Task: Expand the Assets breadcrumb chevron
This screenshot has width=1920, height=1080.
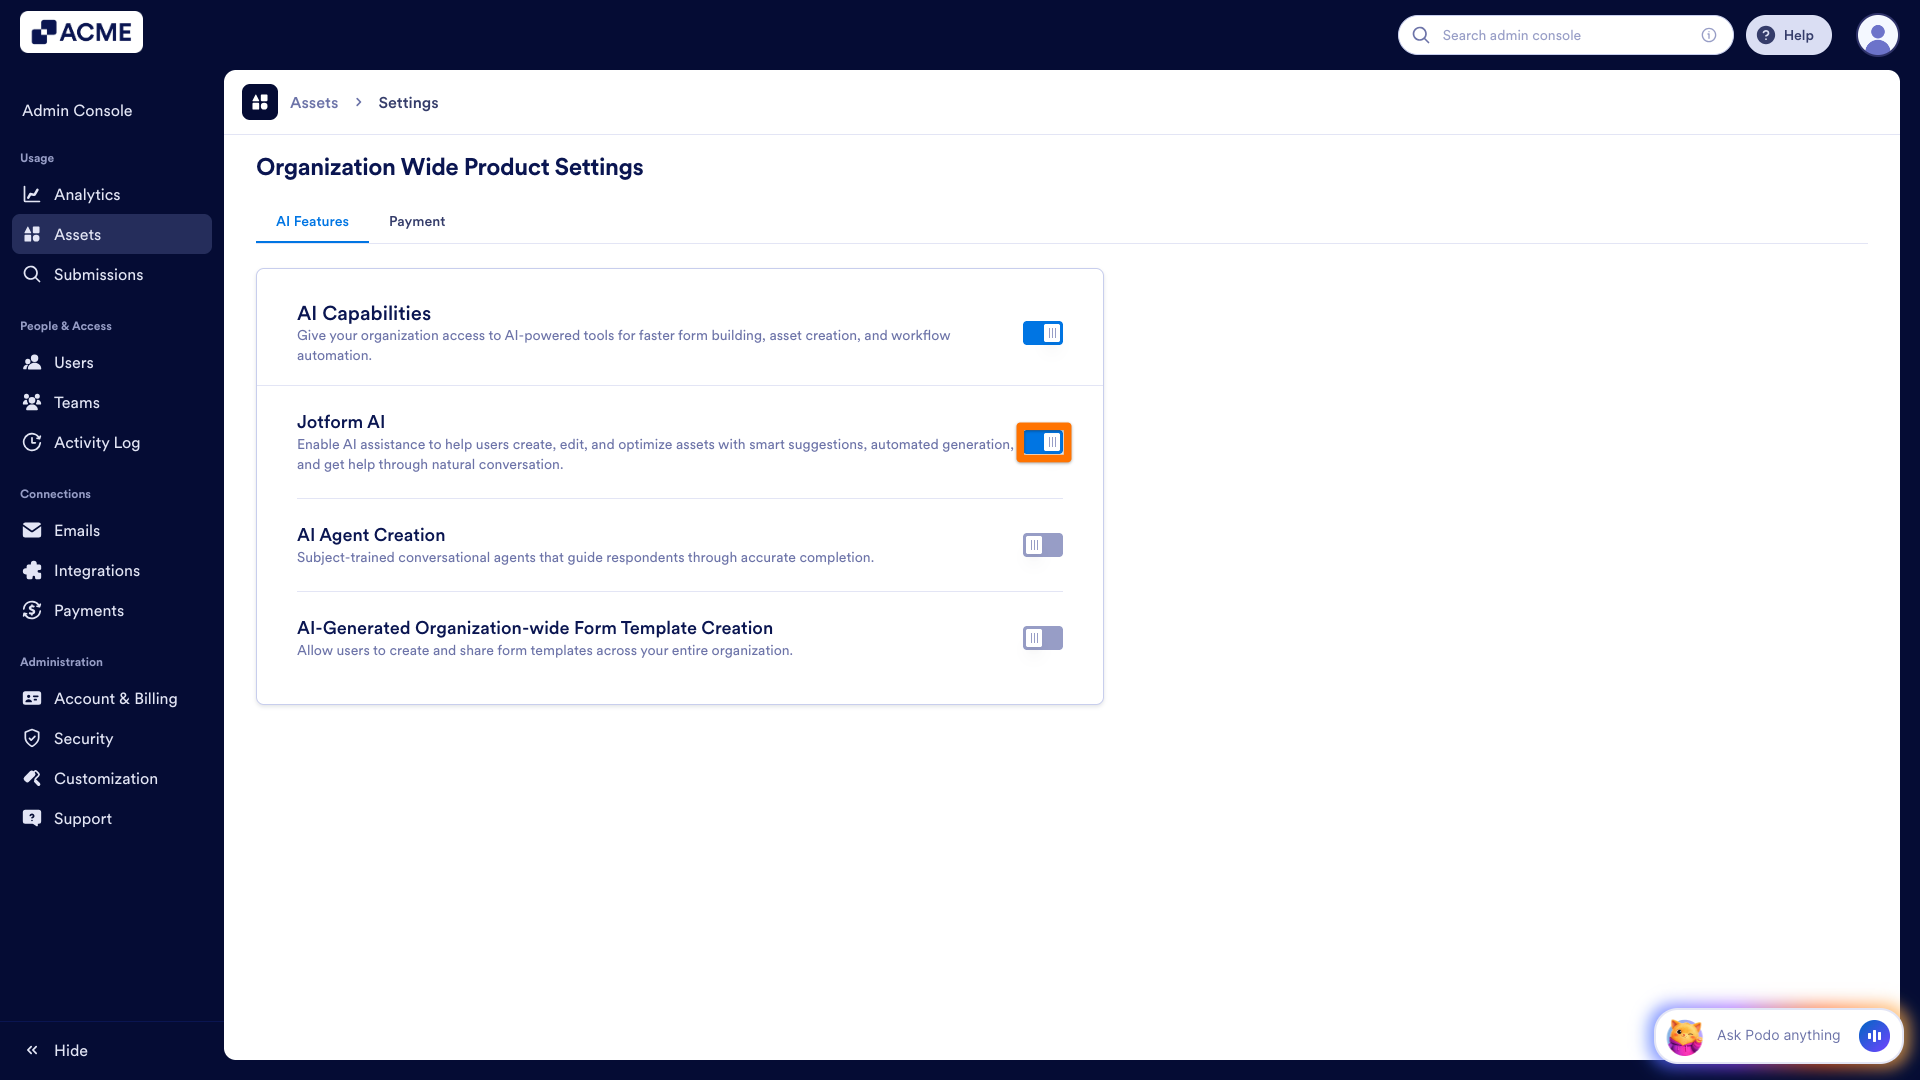Action: 357,102
